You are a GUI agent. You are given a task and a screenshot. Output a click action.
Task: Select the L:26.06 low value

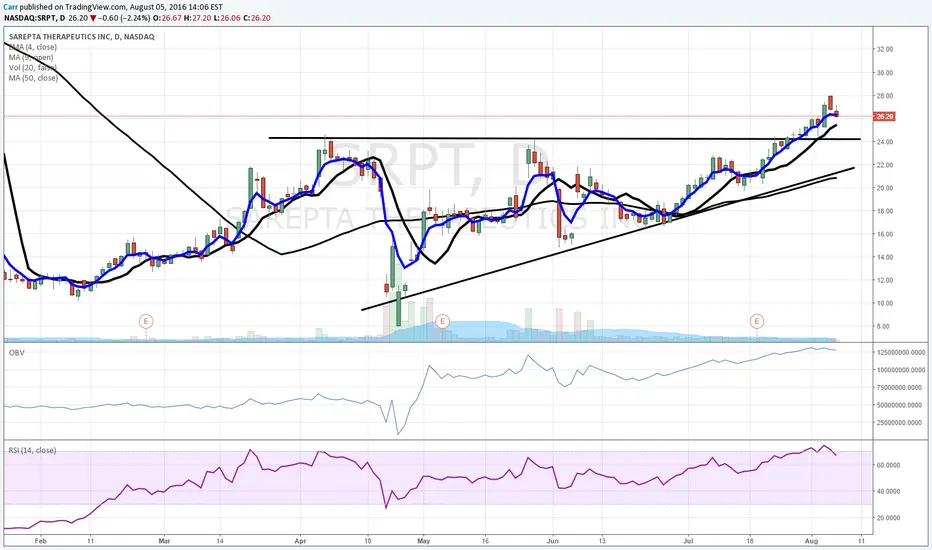225,18
